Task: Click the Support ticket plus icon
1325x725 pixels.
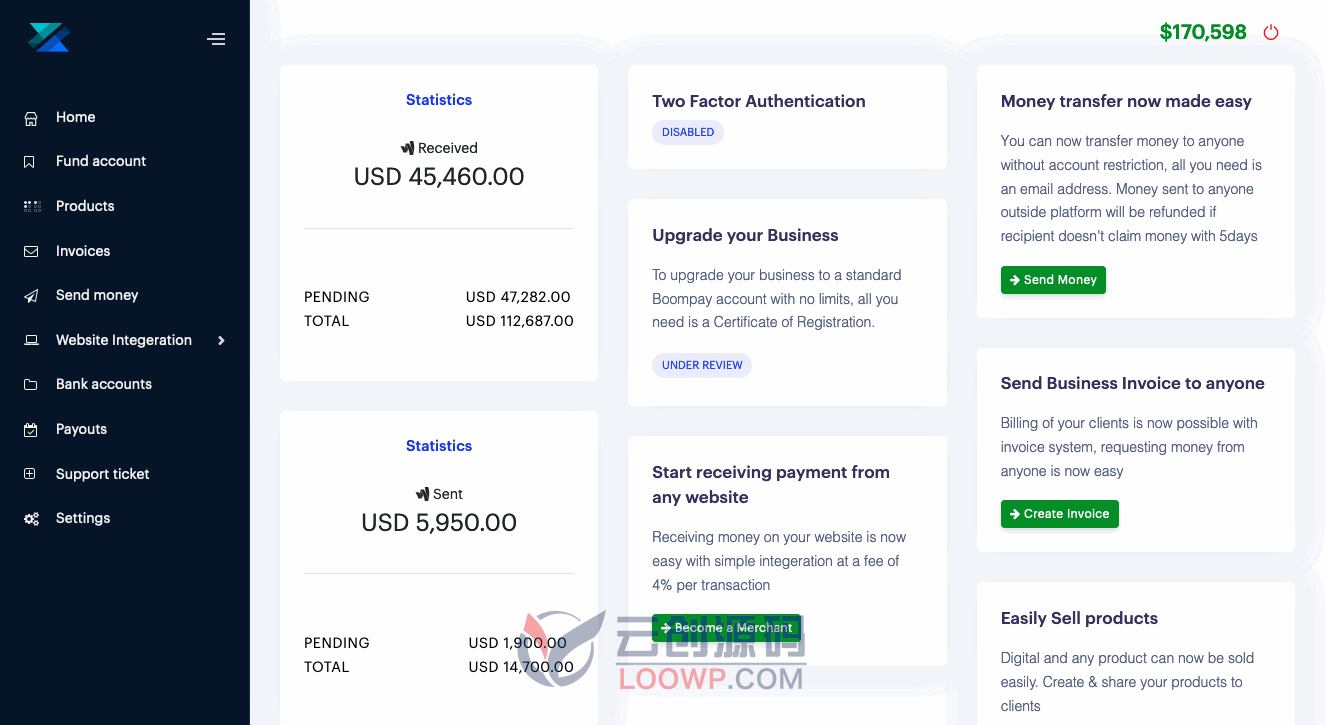Action: (30, 474)
